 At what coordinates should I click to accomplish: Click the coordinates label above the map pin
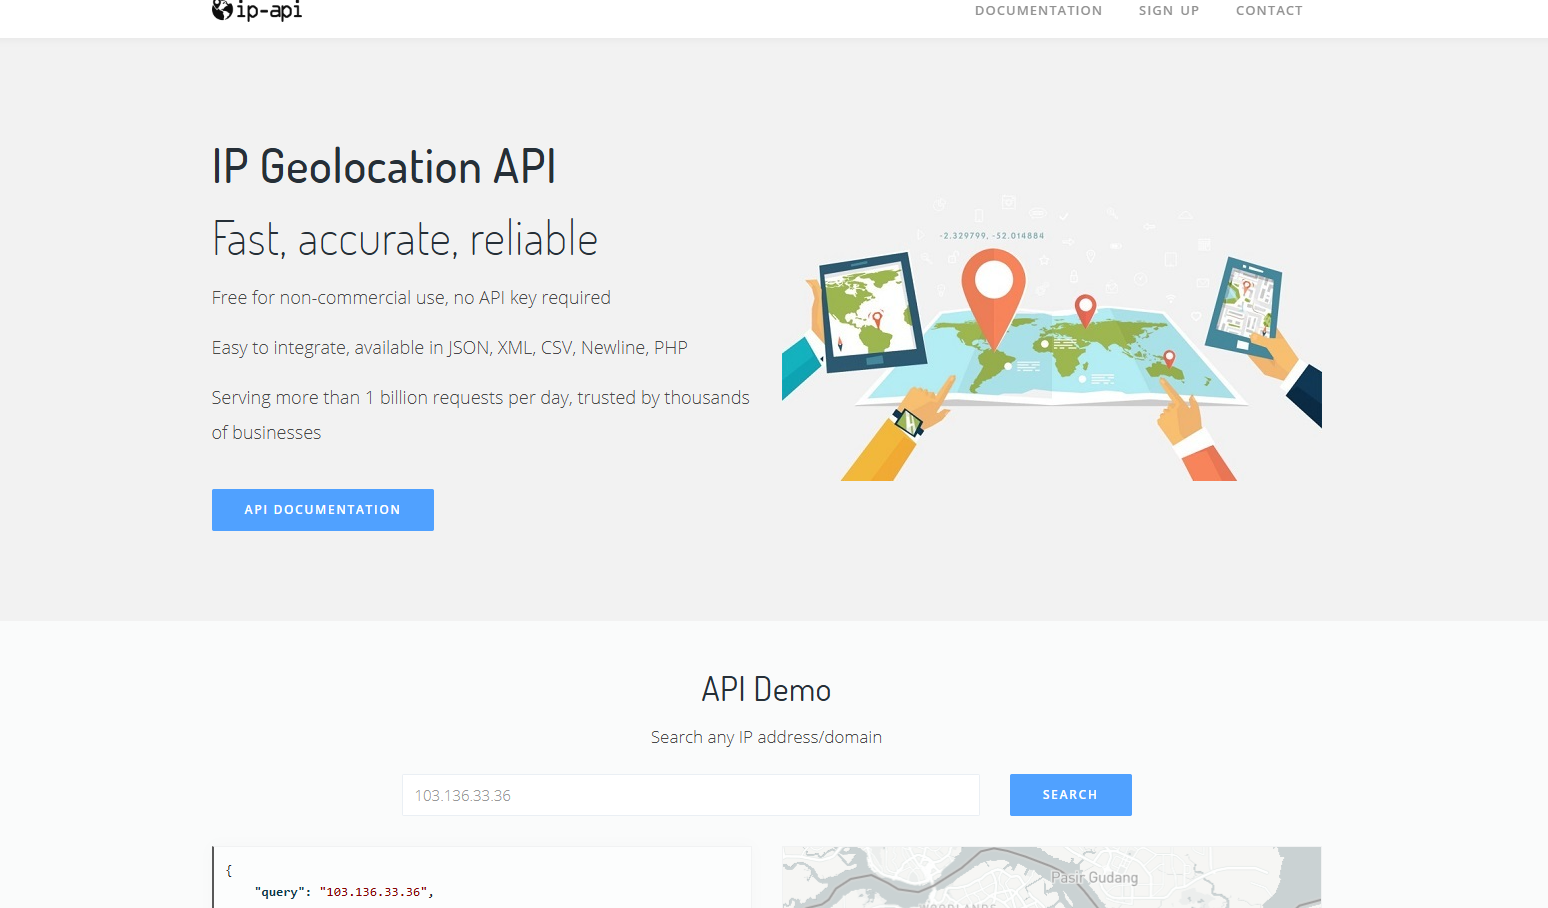pyautogui.click(x=992, y=236)
